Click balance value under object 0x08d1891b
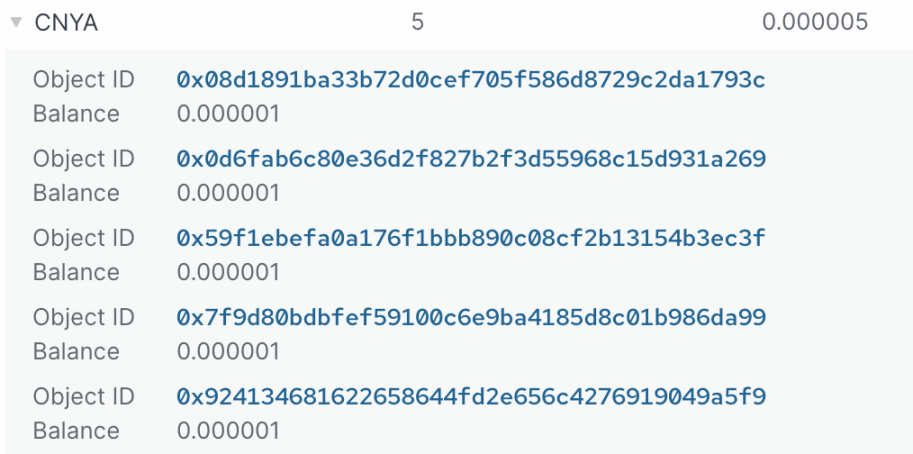This screenshot has height=454, width=913. [228, 114]
